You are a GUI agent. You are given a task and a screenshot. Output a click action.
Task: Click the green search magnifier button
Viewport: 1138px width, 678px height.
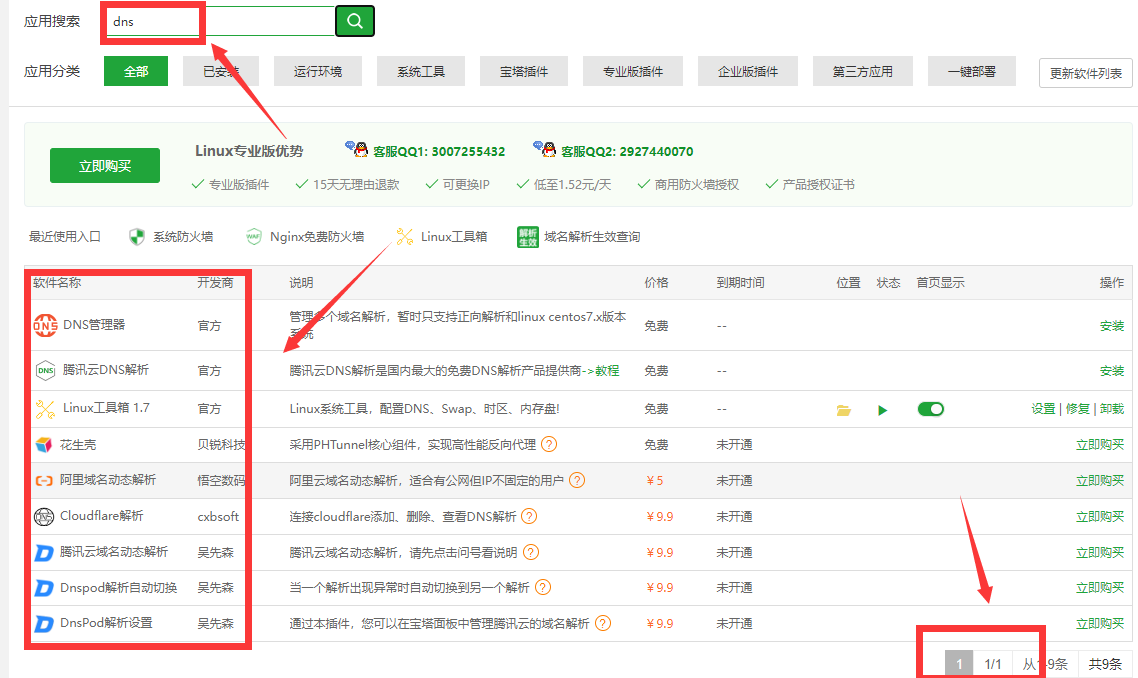pos(354,21)
